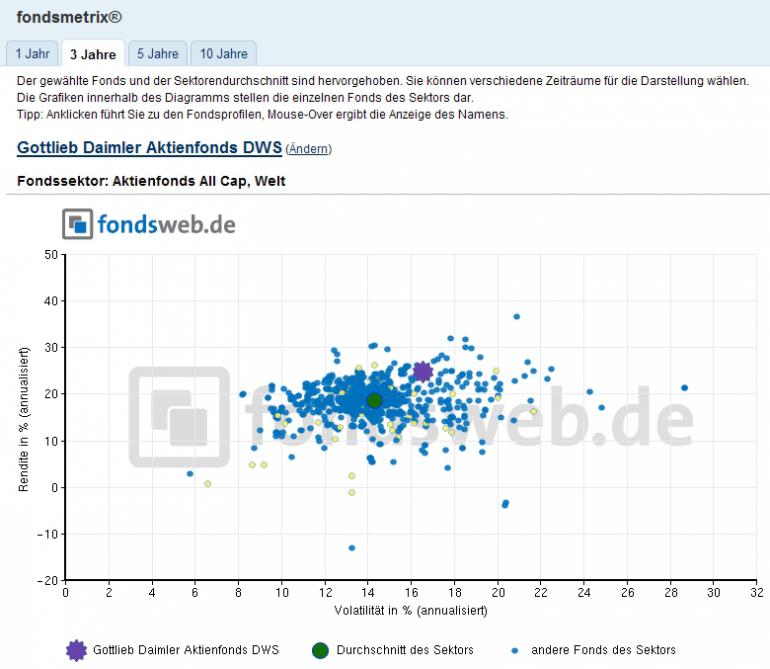Viewport: 770px width, 669px height.
Task: Open Gottlieb Daimler Aktienfonds DWS fund link
Action: (x=149, y=147)
